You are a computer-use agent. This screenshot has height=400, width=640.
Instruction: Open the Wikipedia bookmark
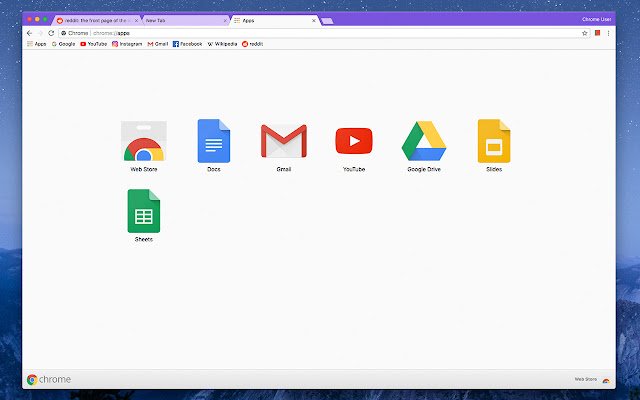point(222,44)
